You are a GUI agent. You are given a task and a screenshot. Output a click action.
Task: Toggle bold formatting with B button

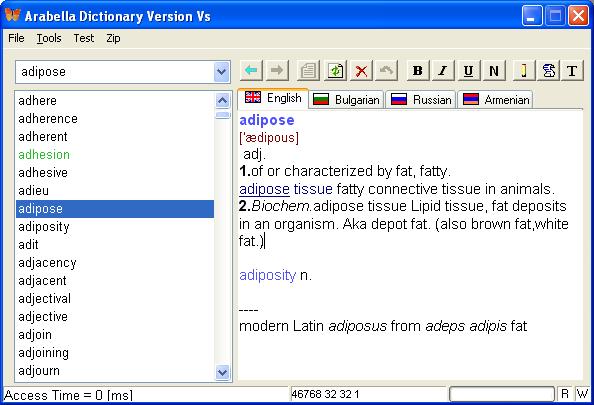(418, 70)
